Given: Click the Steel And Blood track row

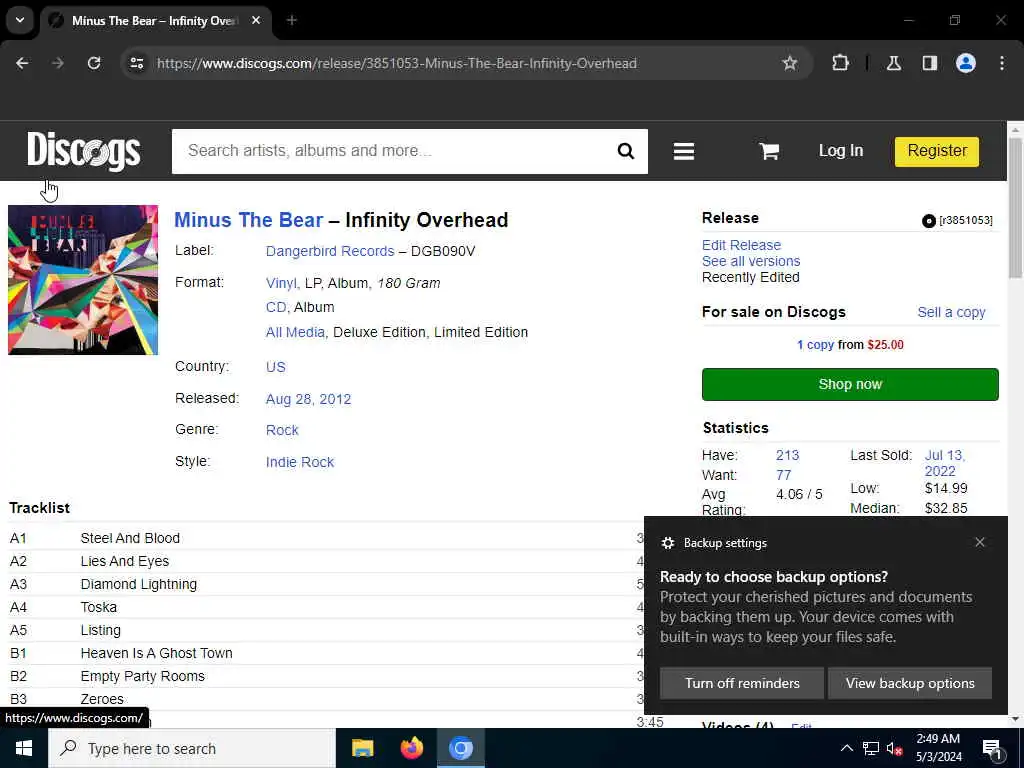Looking at the screenshot, I should [327, 538].
